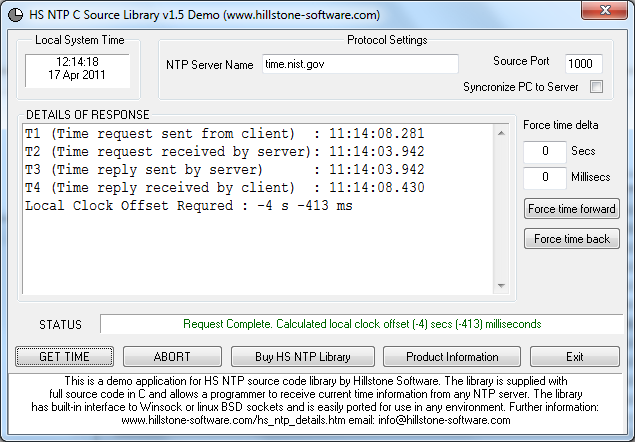Open Buy HS NTP Library

pyautogui.click(x=303, y=357)
